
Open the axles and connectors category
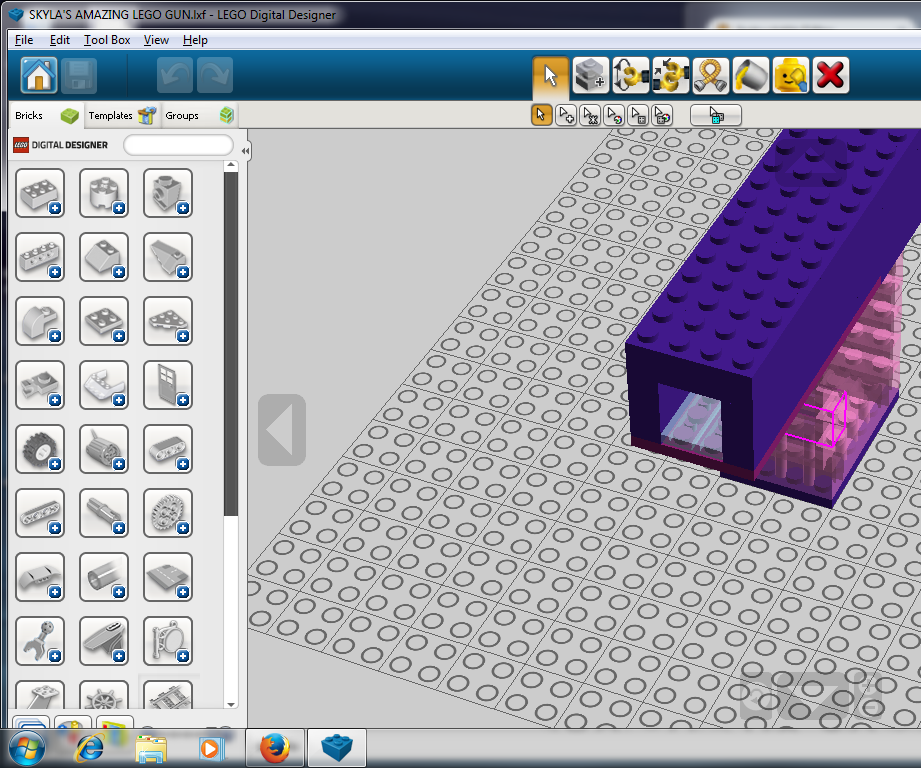click(104, 513)
